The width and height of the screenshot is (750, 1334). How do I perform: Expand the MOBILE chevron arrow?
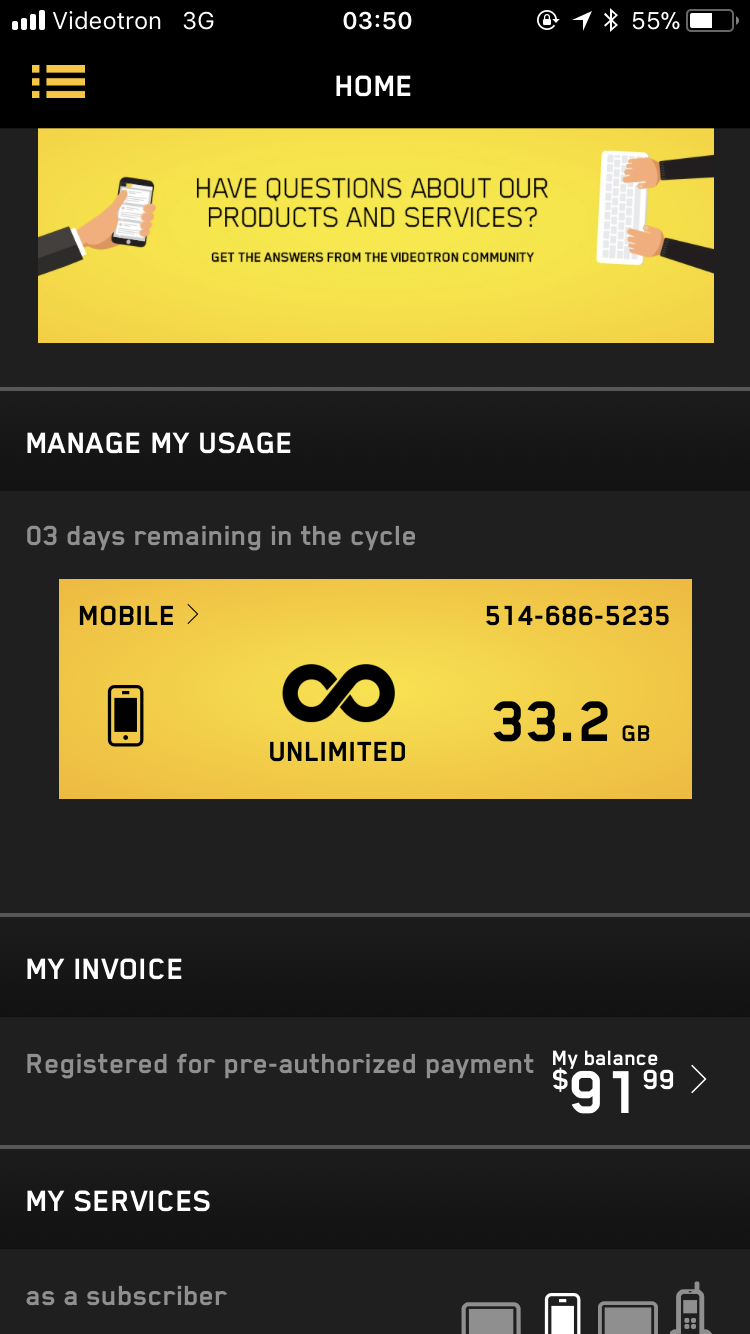coord(193,615)
